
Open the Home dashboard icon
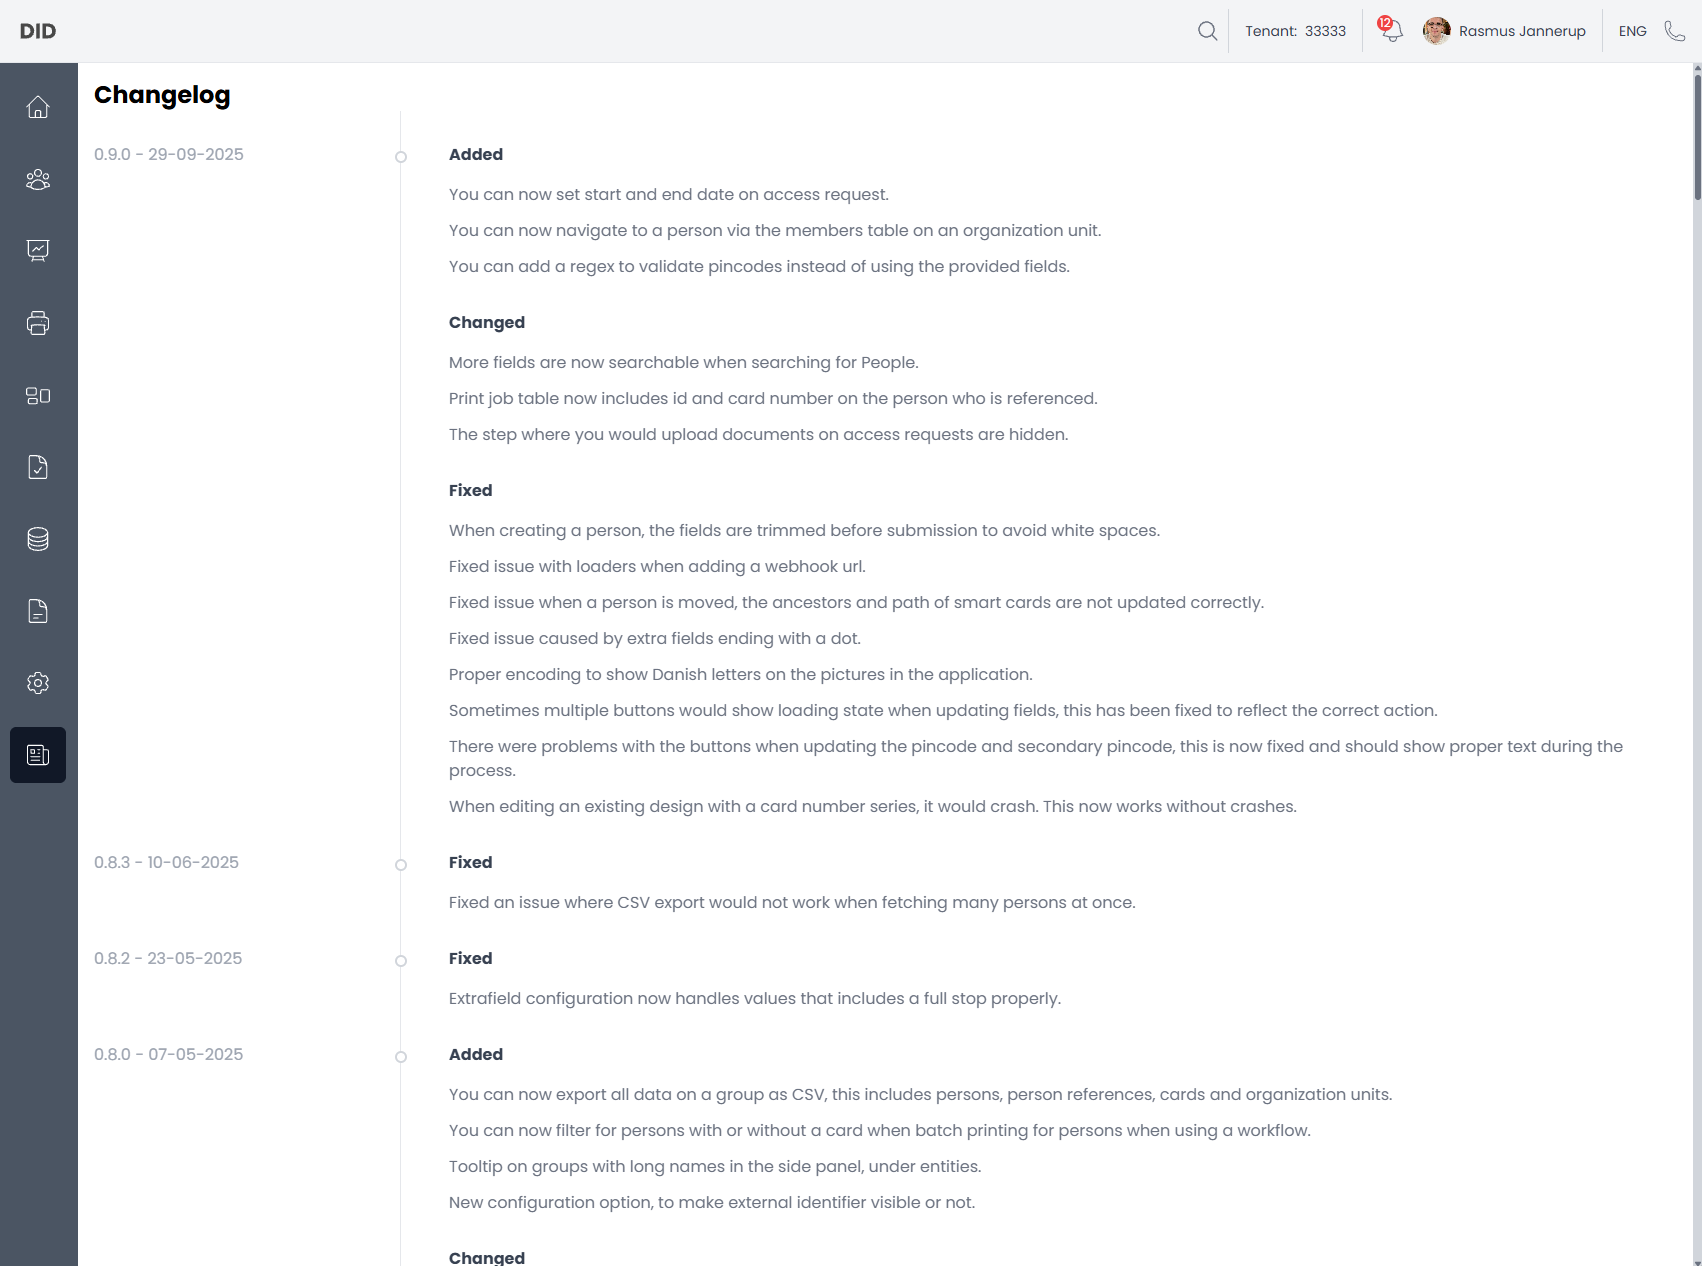[38, 106]
